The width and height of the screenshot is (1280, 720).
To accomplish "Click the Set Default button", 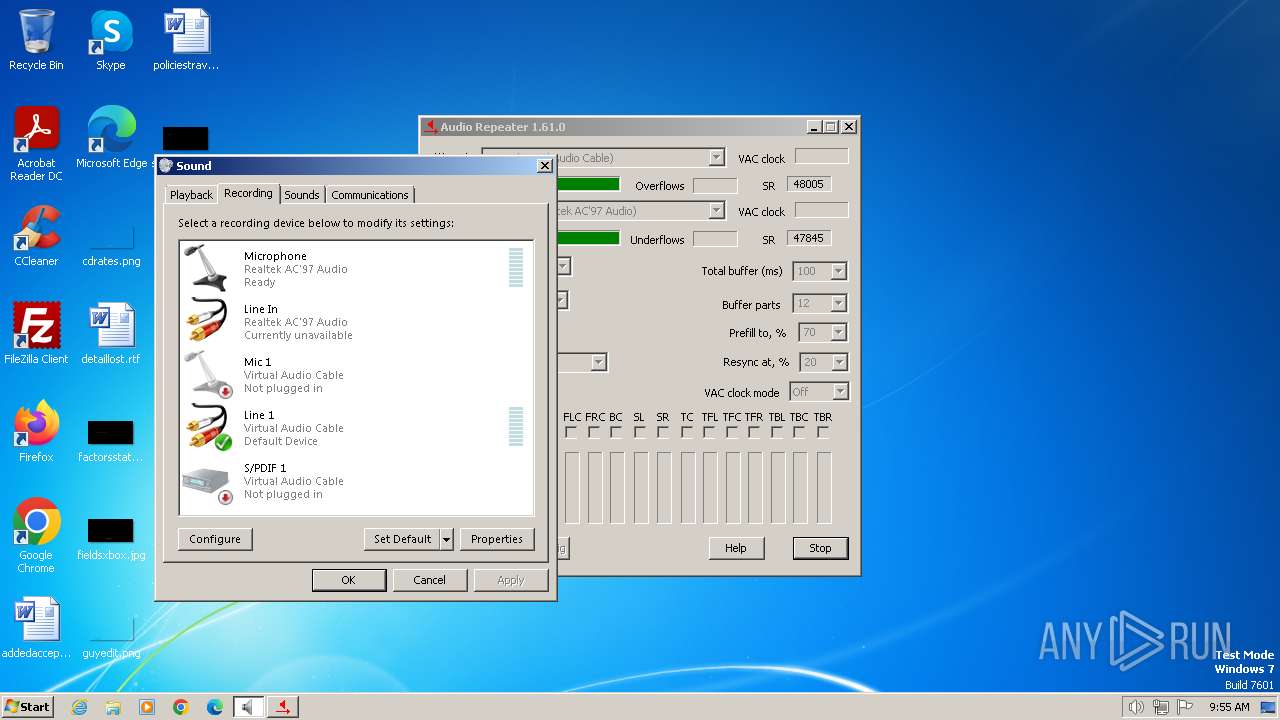I will (402, 539).
